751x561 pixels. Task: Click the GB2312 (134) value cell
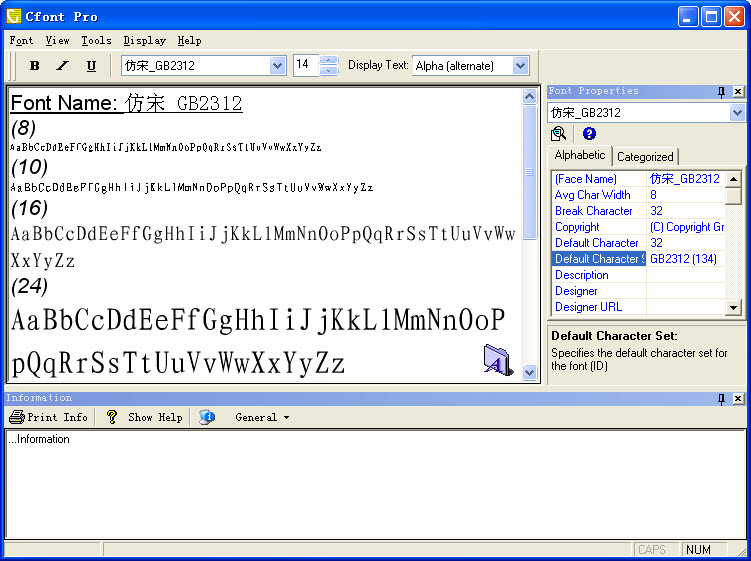point(685,259)
